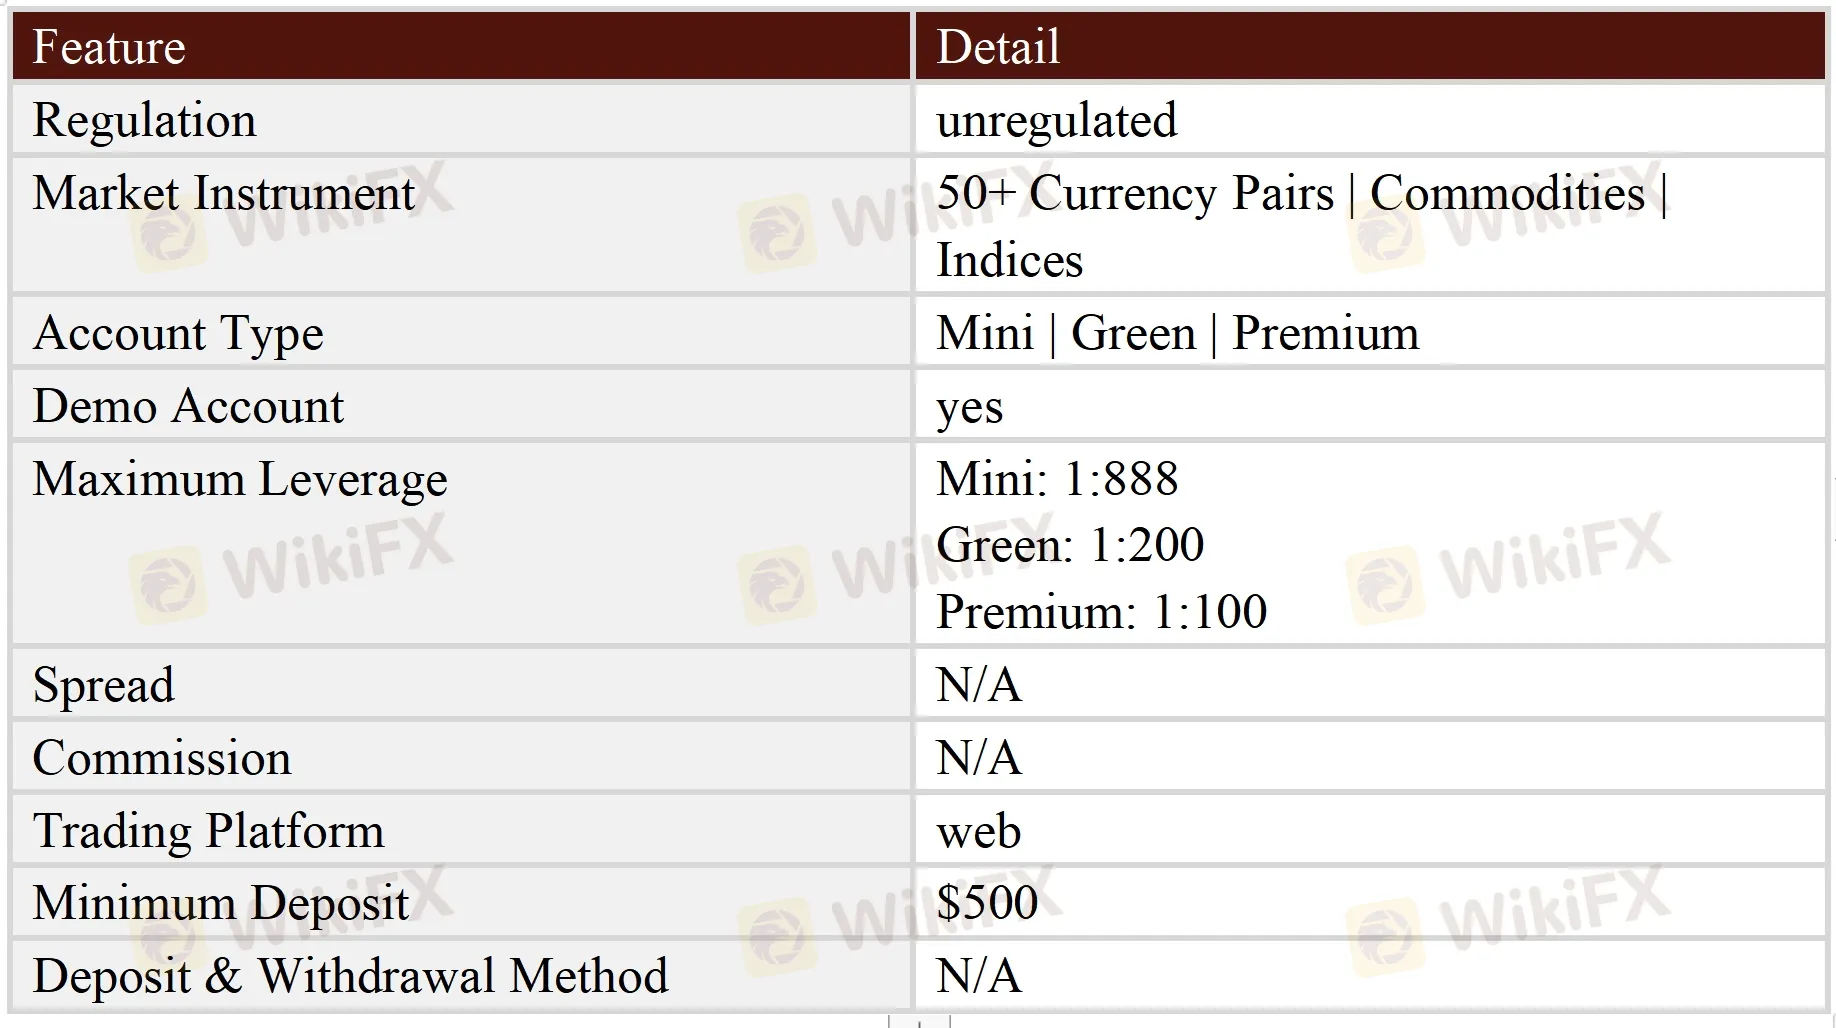Click the Premium: 1:100 leverage text
The height and width of the screenshot is (1028, 1836).
(x=1101, y=611)
